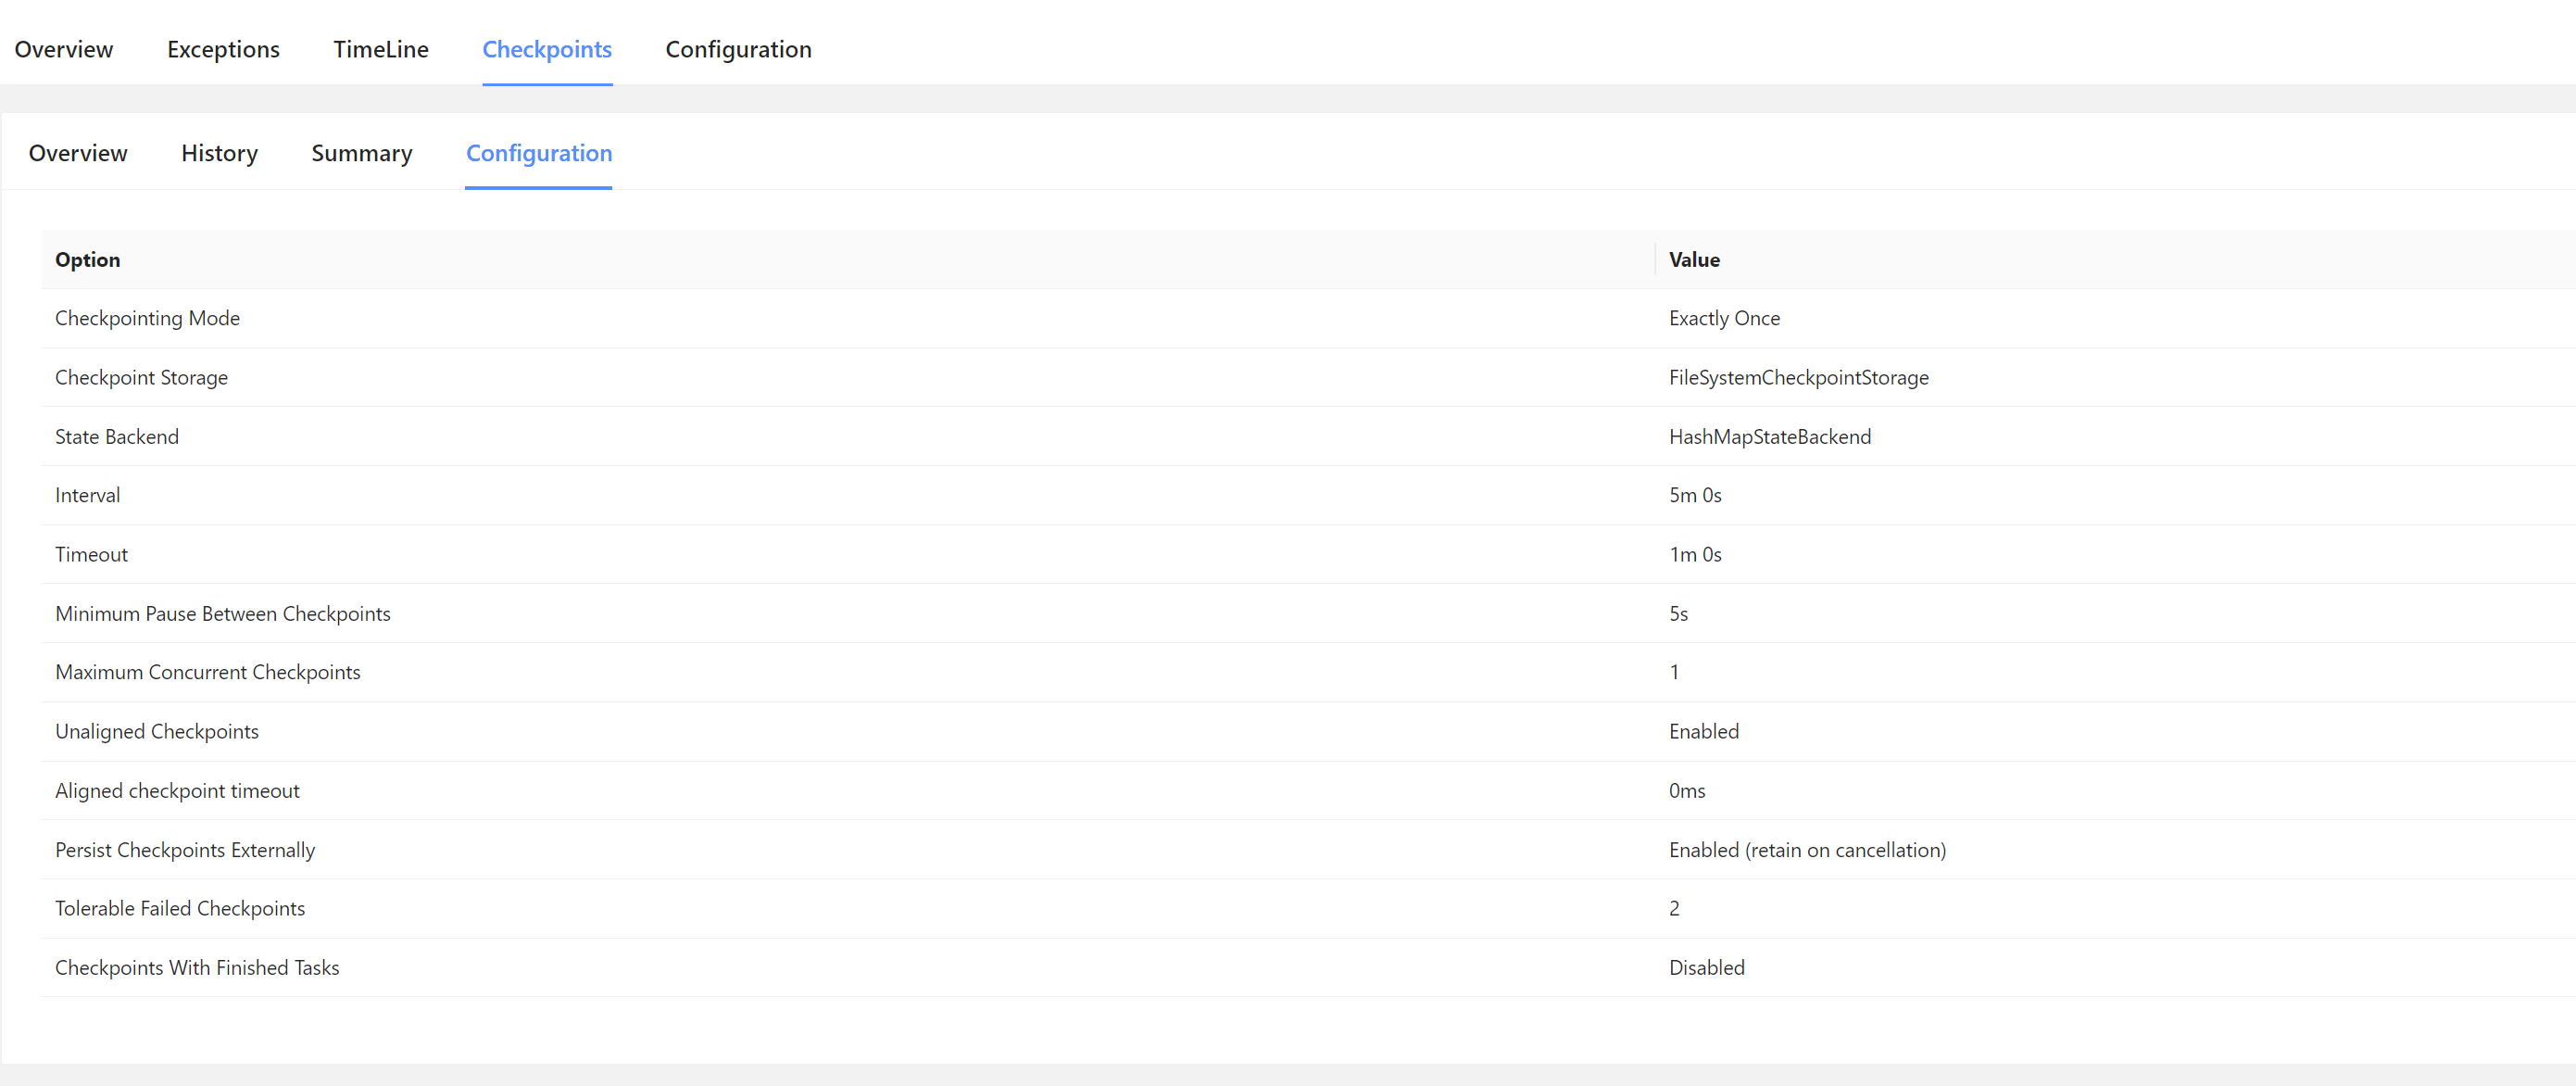Click the Option column header
The image size is (2576, 1086).
coord(88,260)
